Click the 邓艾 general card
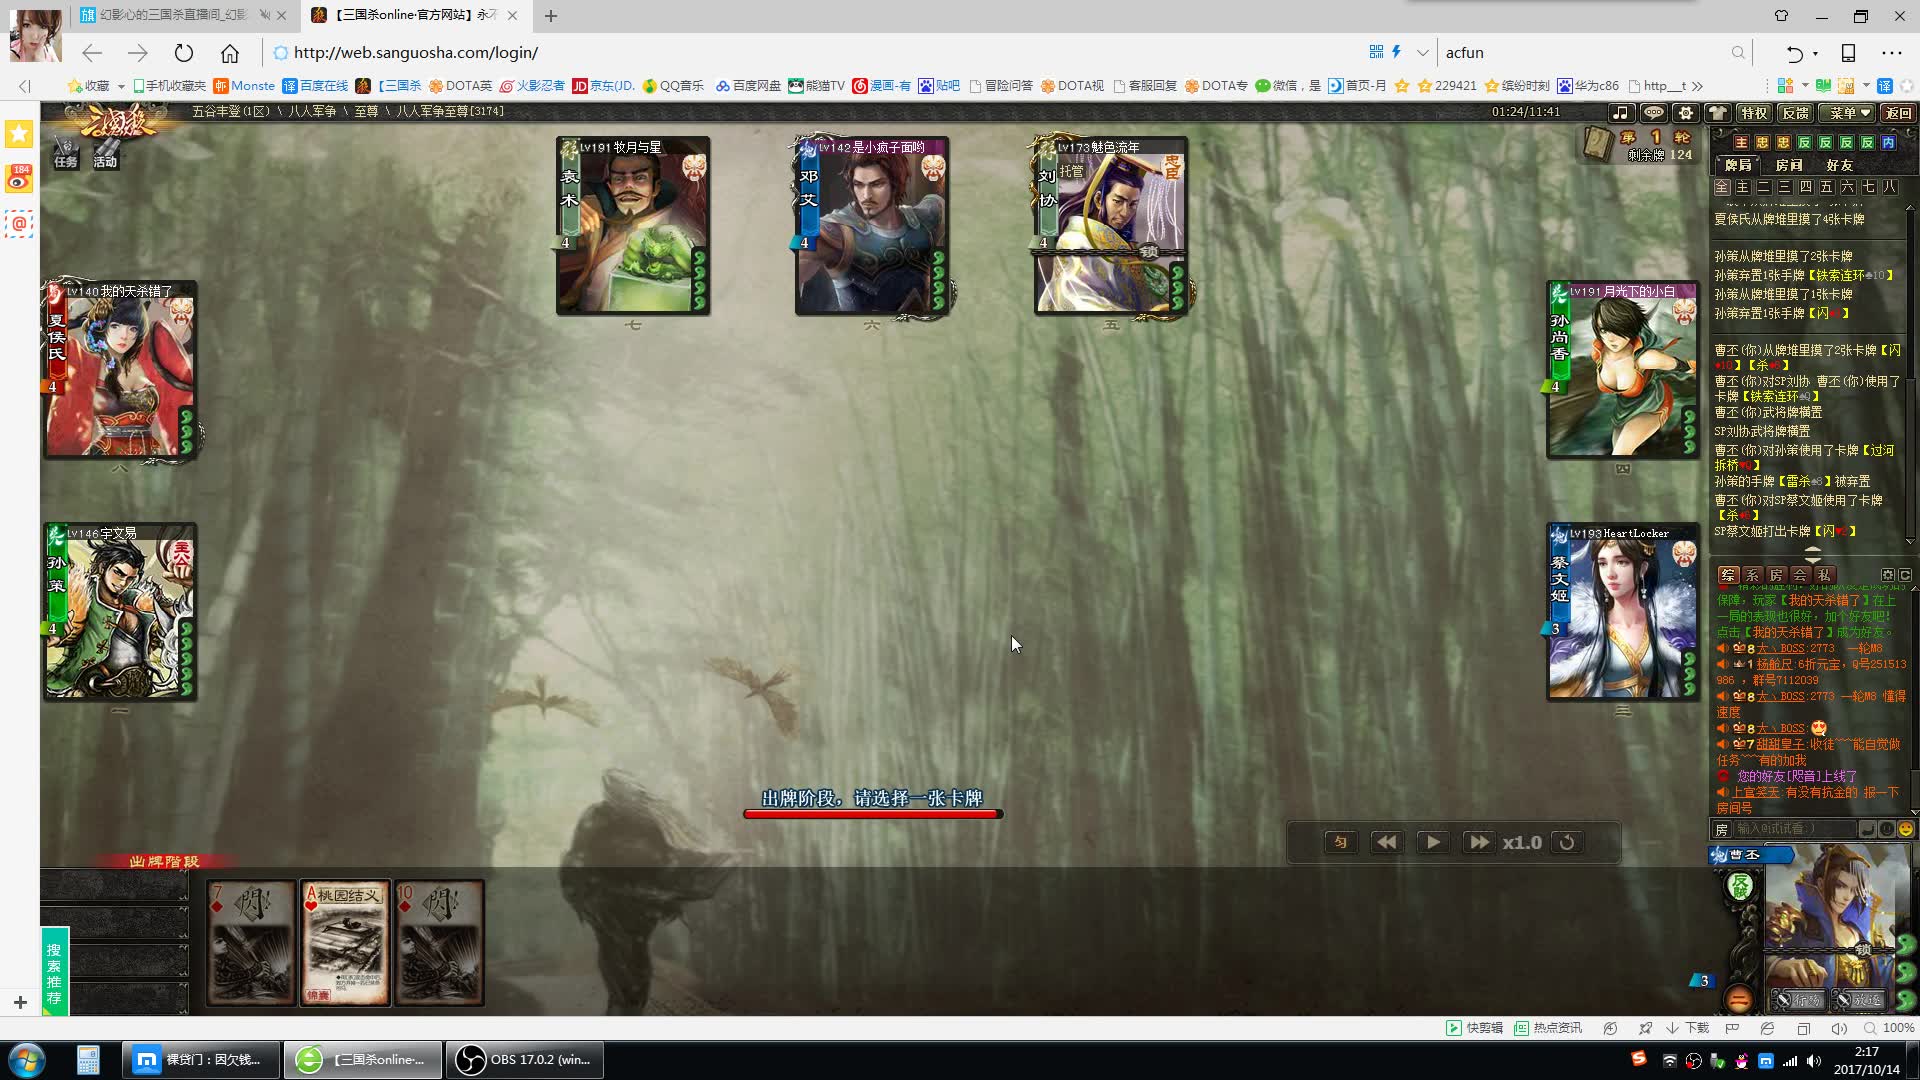Screen dimensions: 1920x1080 pyautogui.click(x=871, y=226)
